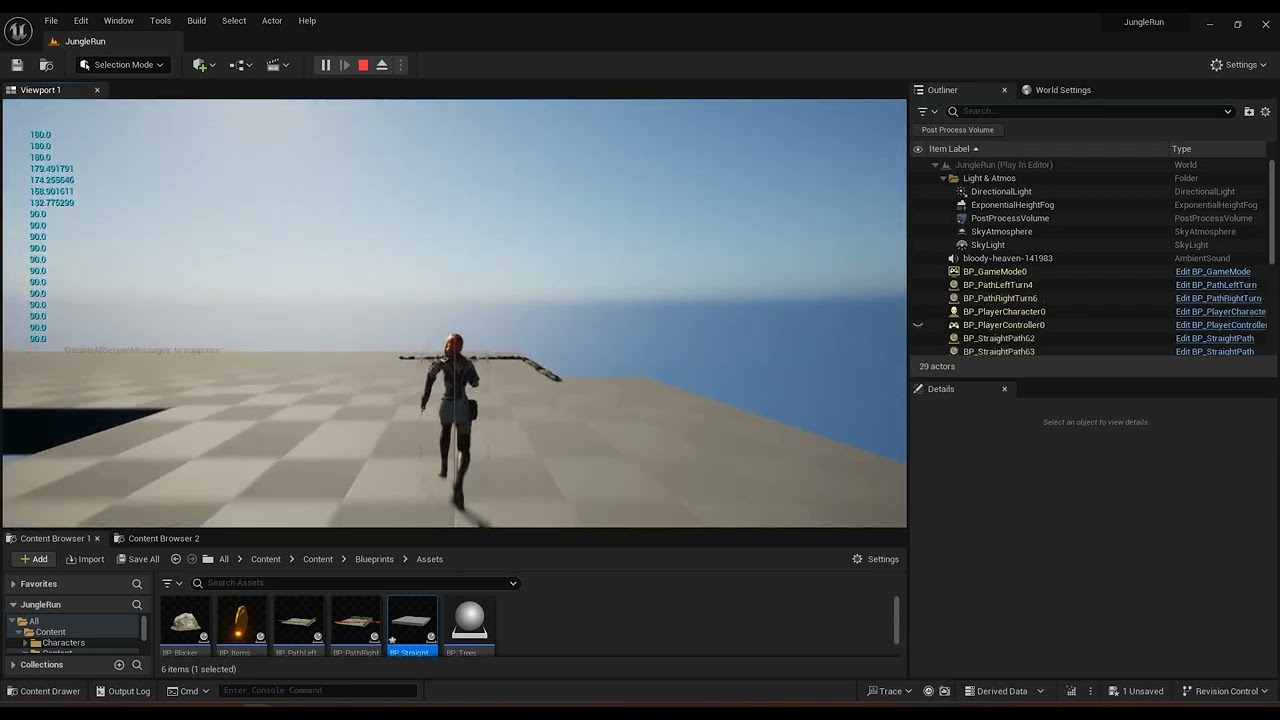Image resolution: width=1280 pixels, height=720 pixels.
Task: Open the Content Drawer
Action: coord(43,691)
